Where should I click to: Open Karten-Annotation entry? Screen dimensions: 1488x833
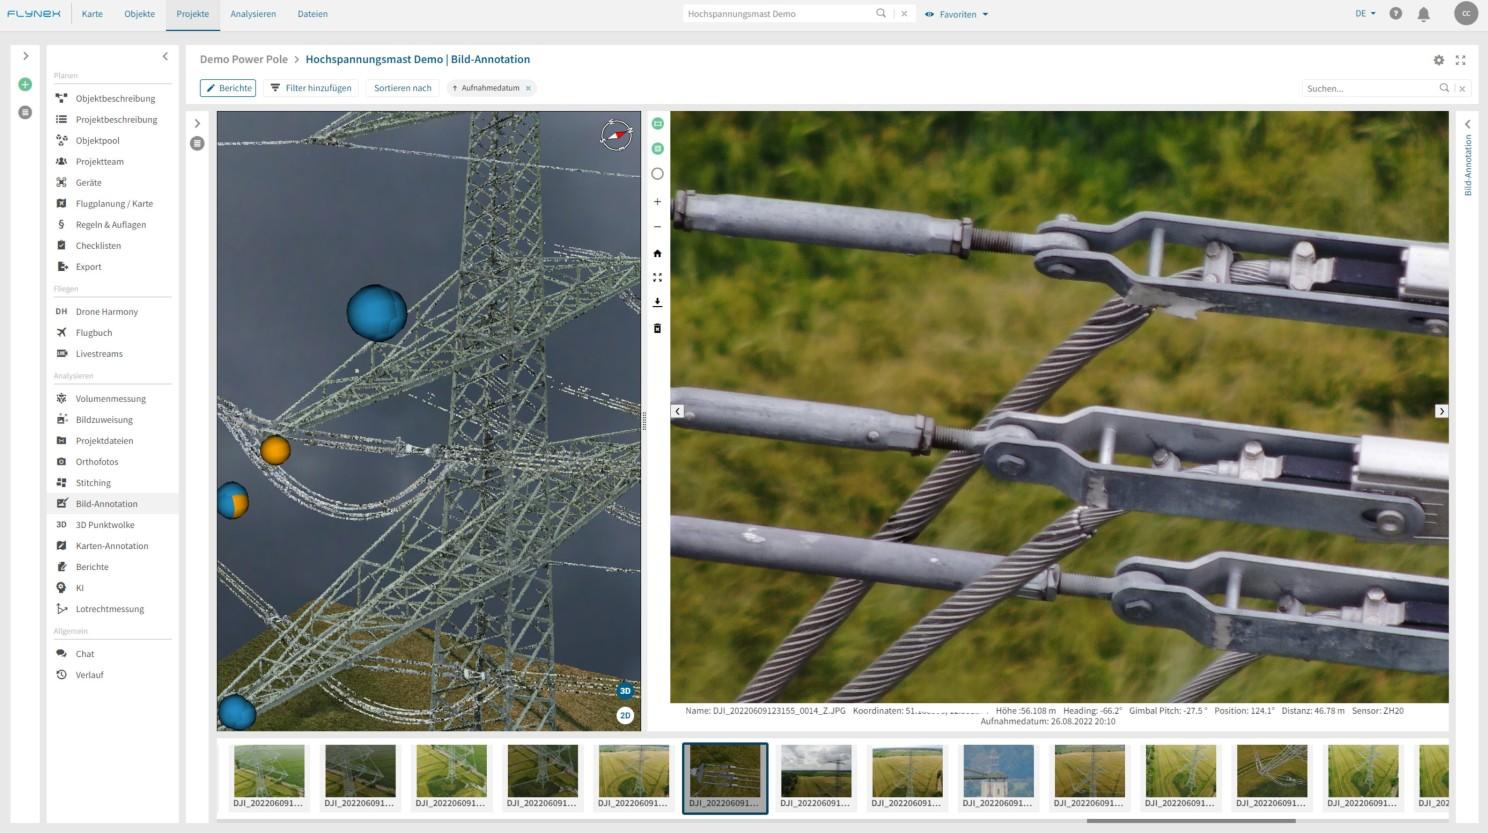[112, 545]
